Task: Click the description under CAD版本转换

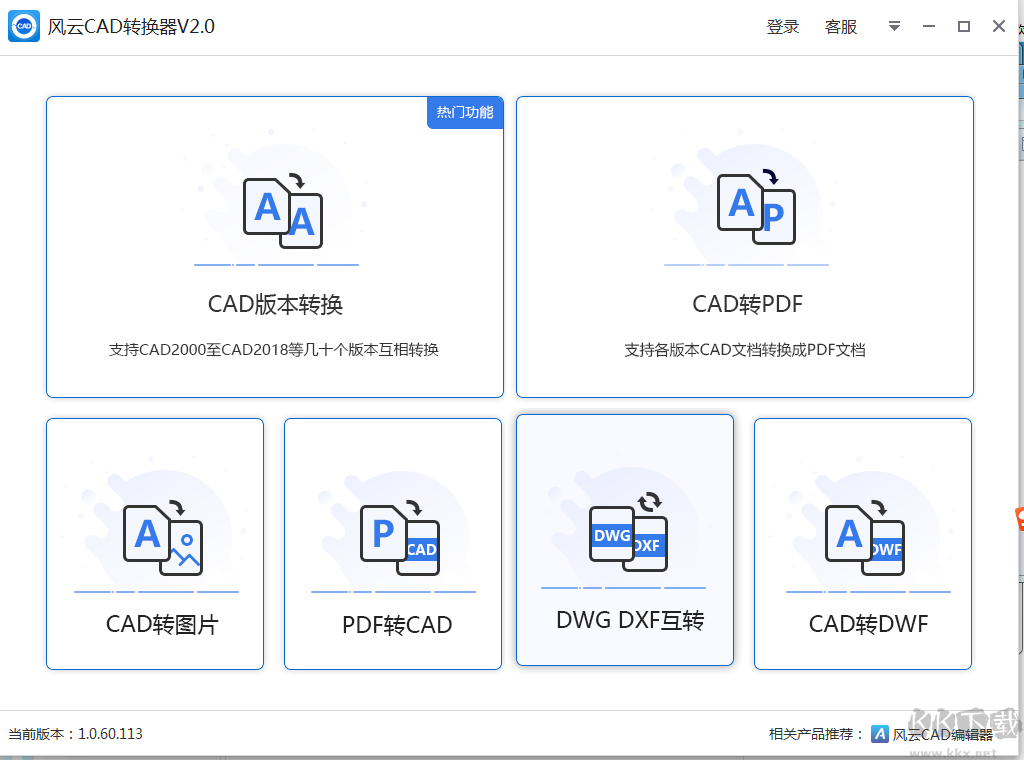Action: pyautogui.click(x=274, y=350)
